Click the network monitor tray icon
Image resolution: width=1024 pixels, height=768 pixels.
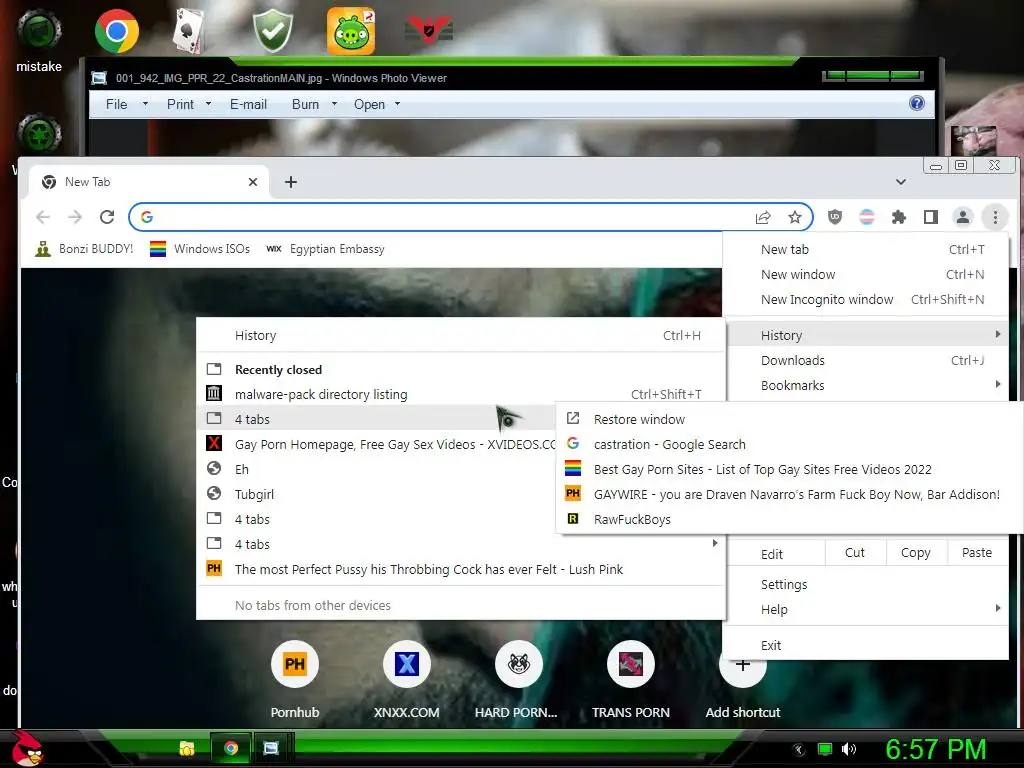click(825, 749)
